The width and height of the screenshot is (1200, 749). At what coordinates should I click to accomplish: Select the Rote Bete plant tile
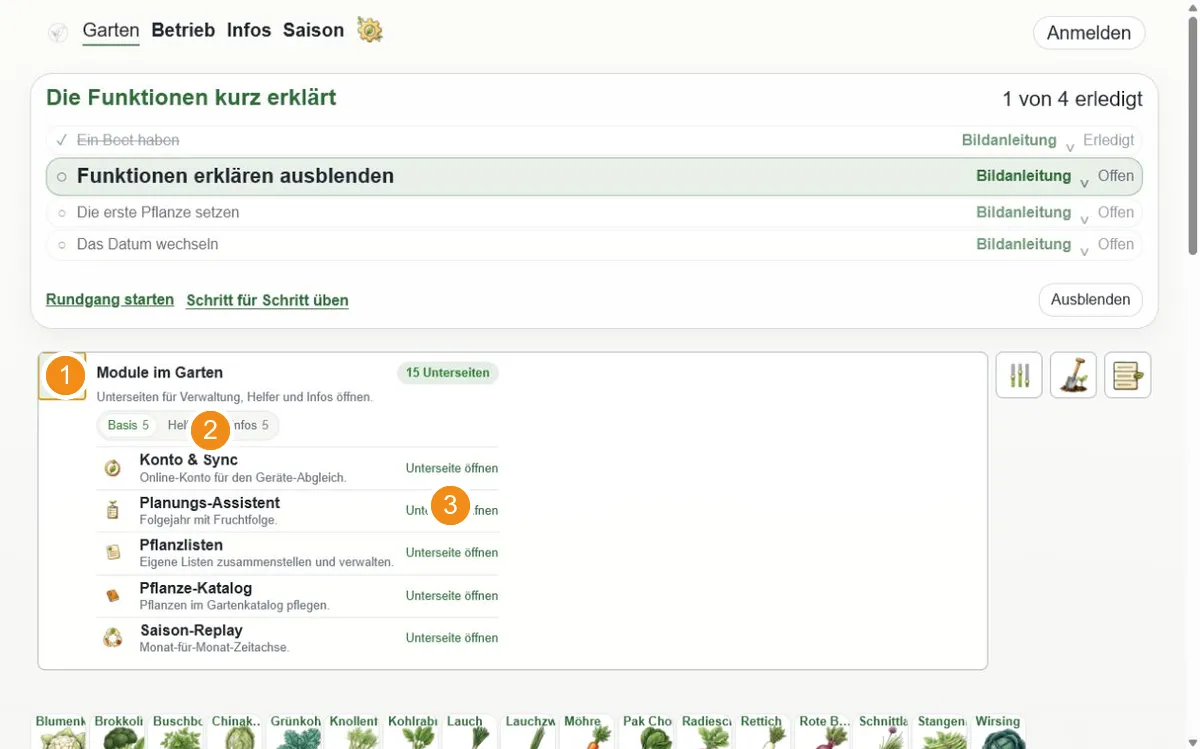tap(823, 732)
